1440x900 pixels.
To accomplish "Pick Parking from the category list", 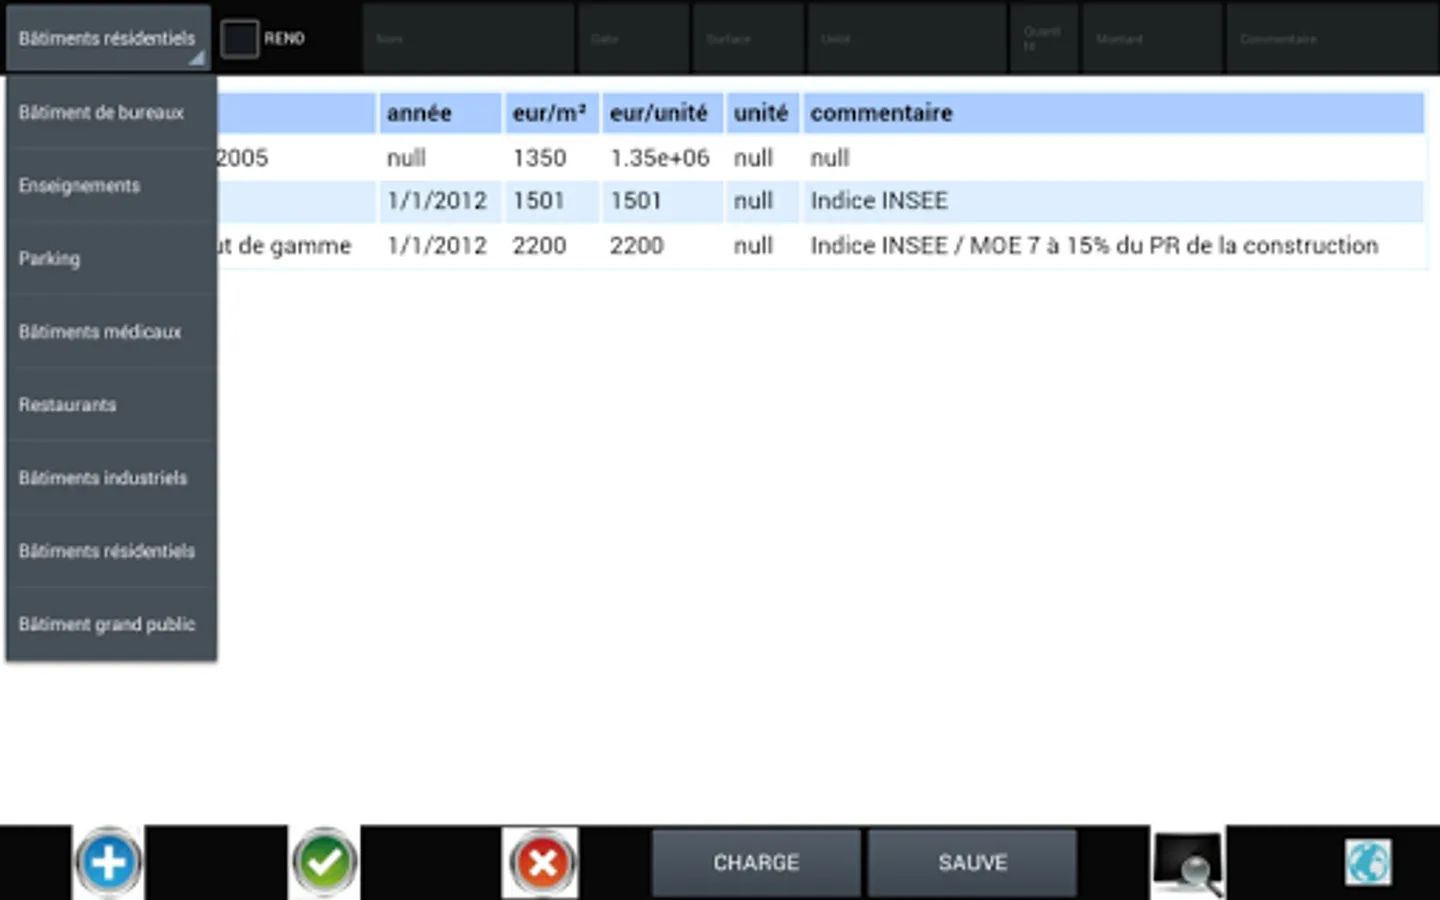I will [x=111, y=259].
